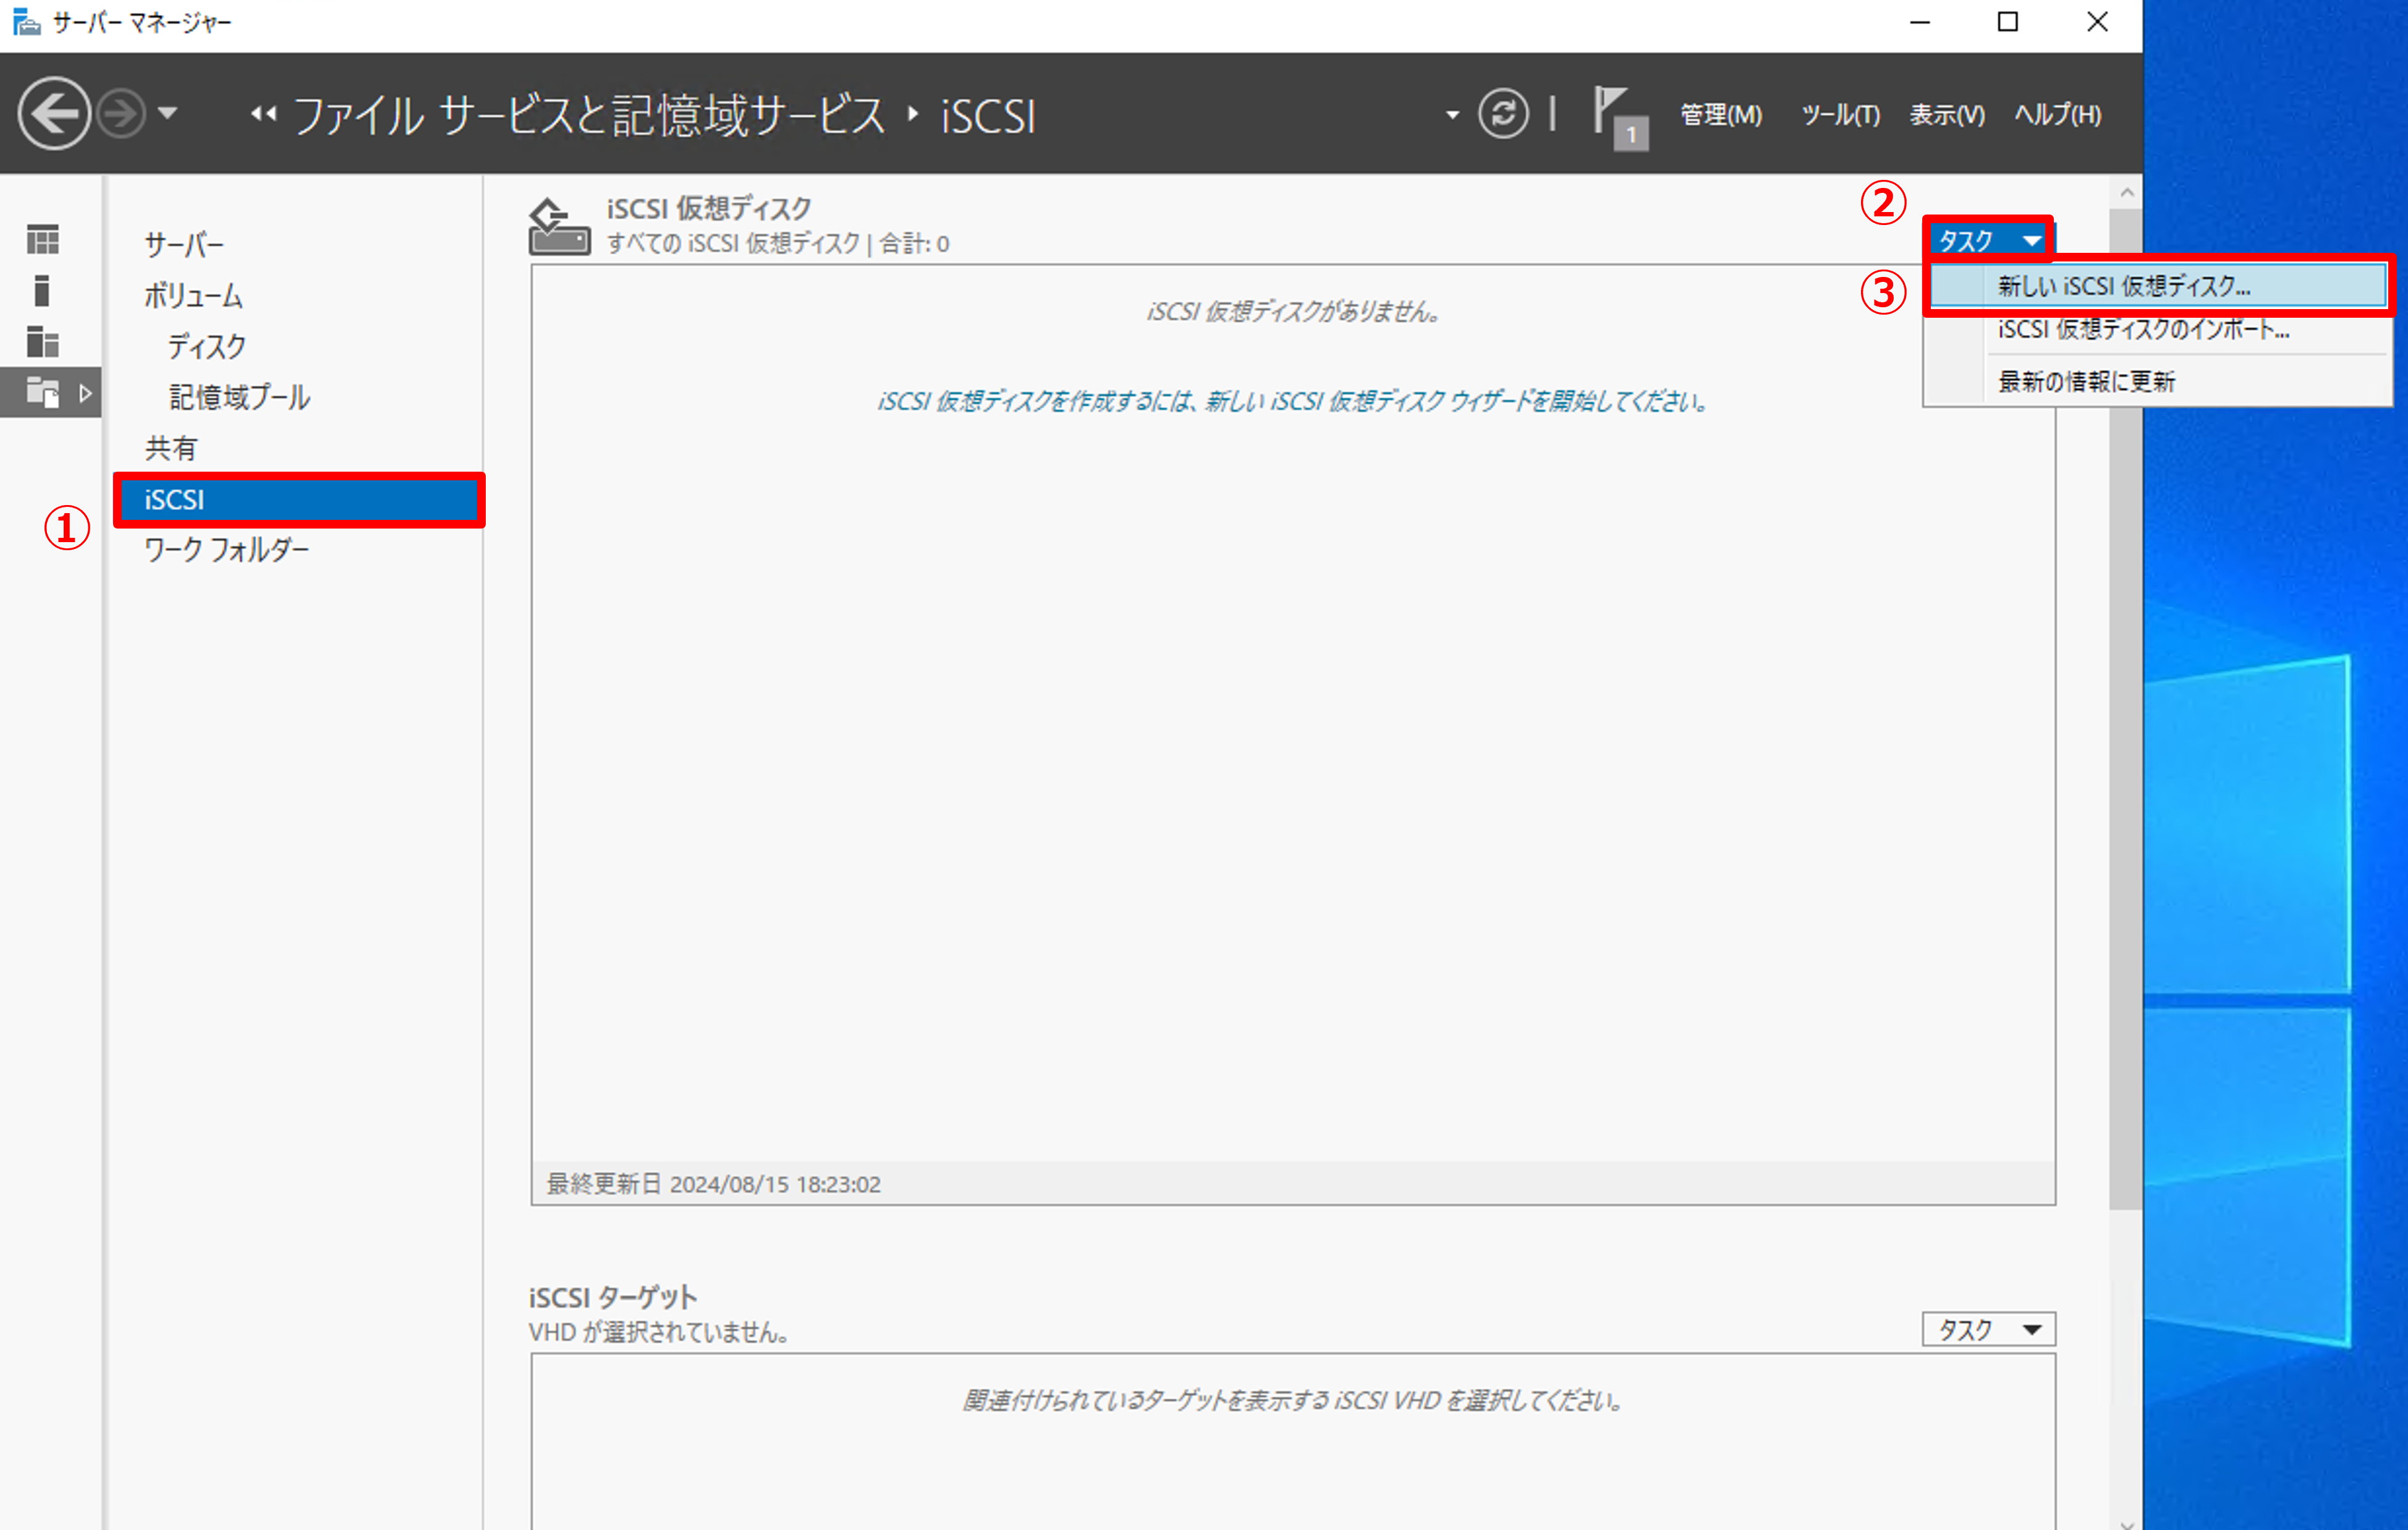Click VHD が選択されていません。 text
The height and width of the screenshot is (1530, 2408).
click(659, 1332)
